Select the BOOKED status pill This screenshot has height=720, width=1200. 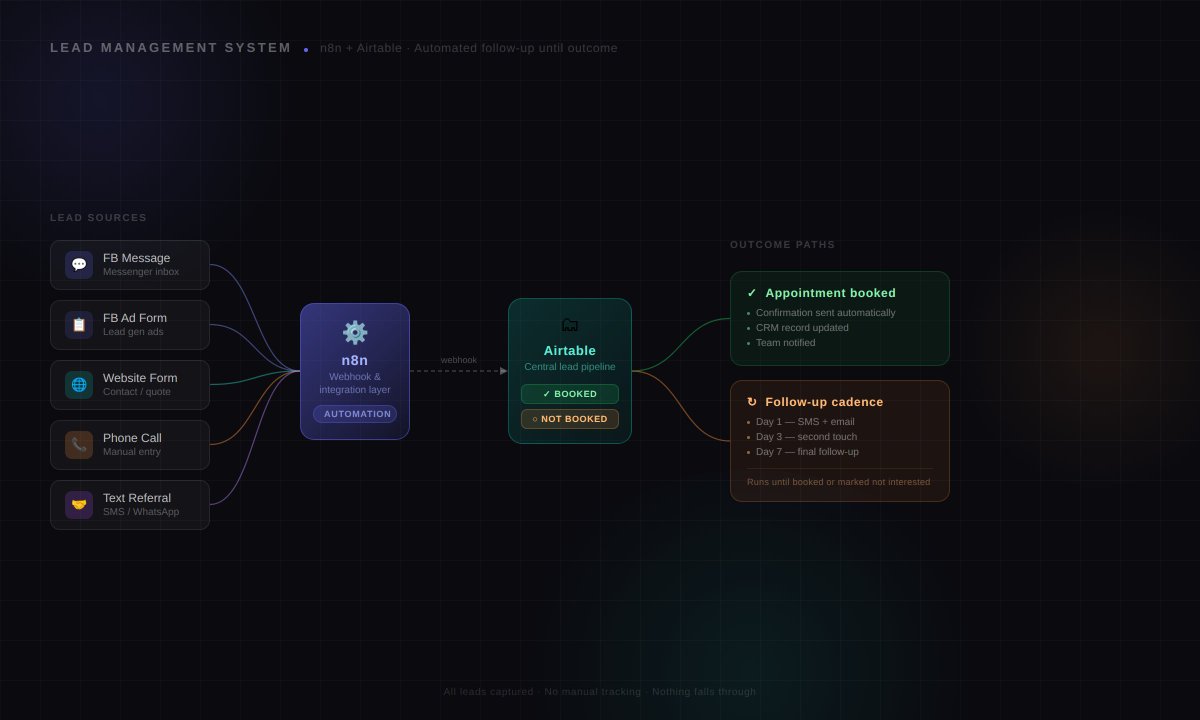pyautogui.click(x=570, y=394)
